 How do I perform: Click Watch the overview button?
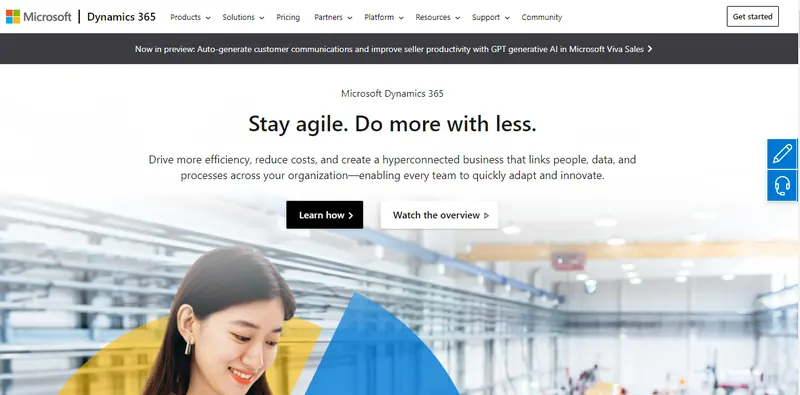[439, 215]
